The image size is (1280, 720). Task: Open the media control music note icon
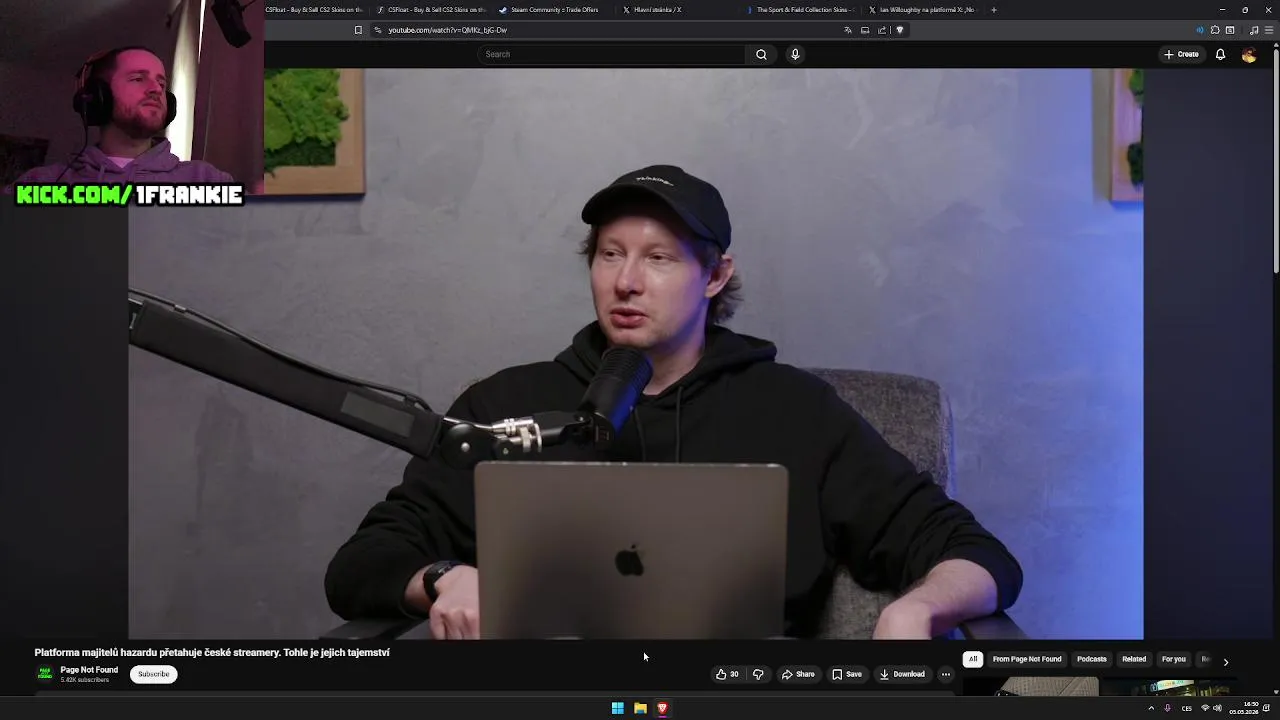tap(1254, 30)
